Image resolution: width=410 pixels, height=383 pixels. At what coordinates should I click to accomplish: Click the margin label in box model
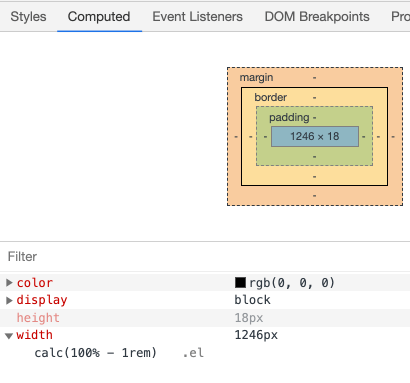[x=256, y=77]
